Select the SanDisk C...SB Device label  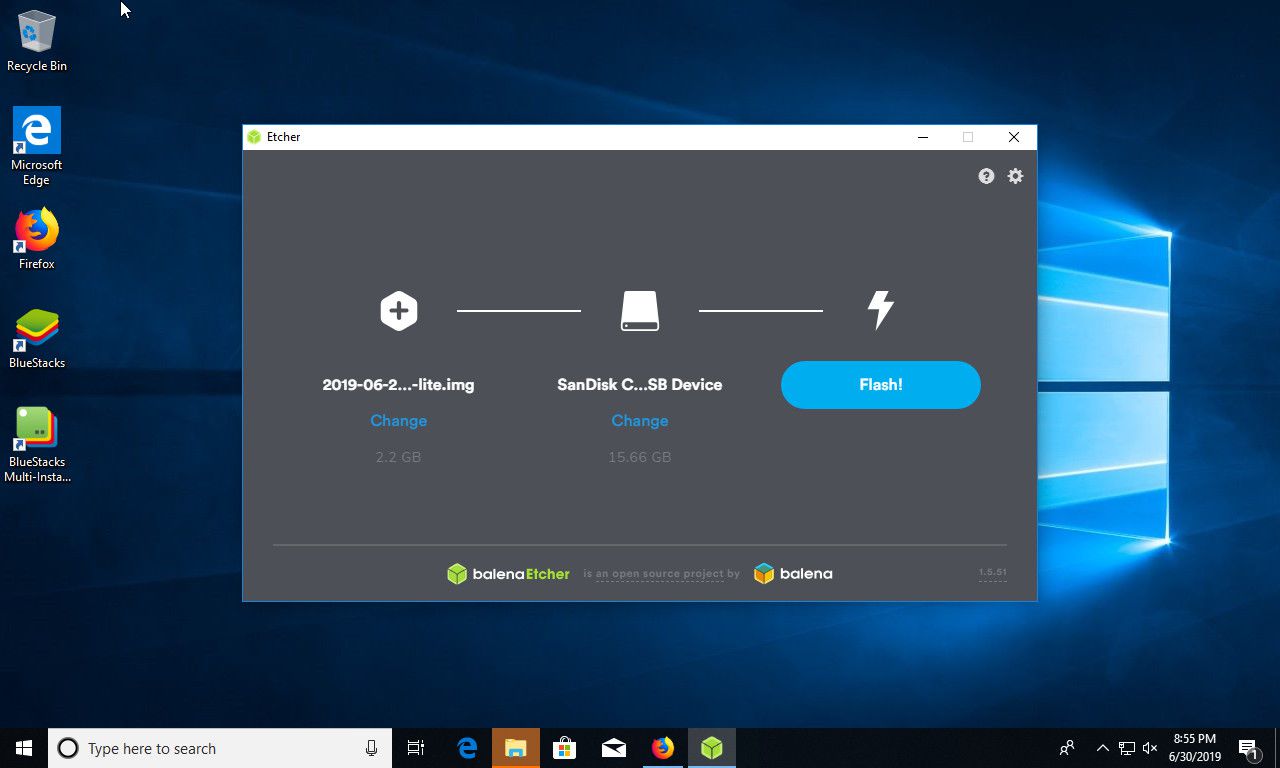640,385
